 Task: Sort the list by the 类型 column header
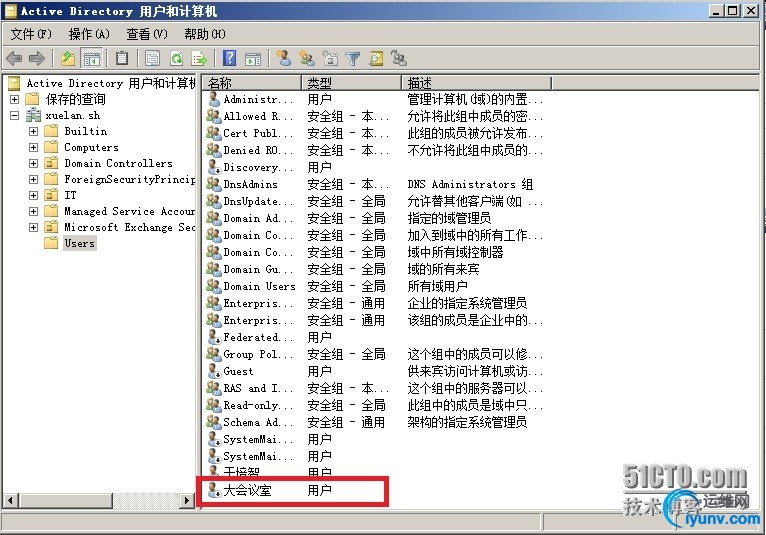click(x=351, y=83)
